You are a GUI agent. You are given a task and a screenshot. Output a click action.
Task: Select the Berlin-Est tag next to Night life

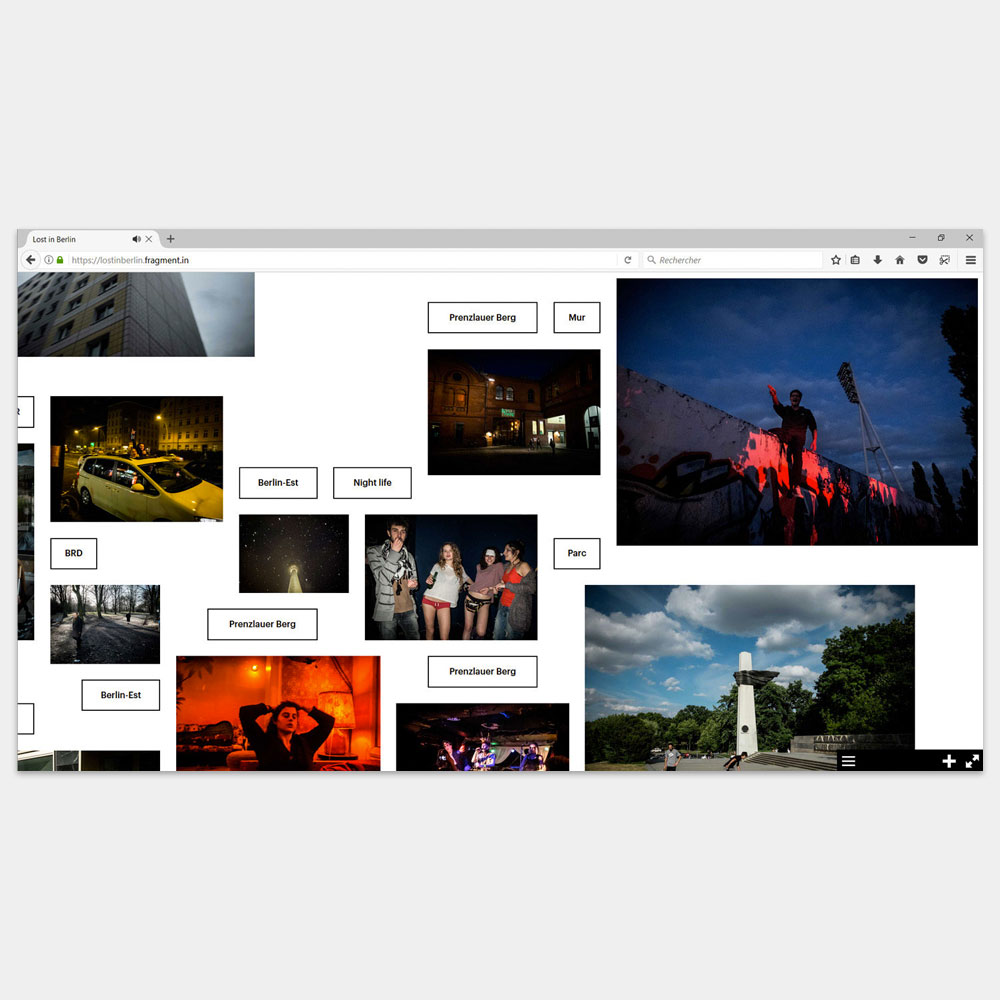pyautogui.click(x=278, y=483)
